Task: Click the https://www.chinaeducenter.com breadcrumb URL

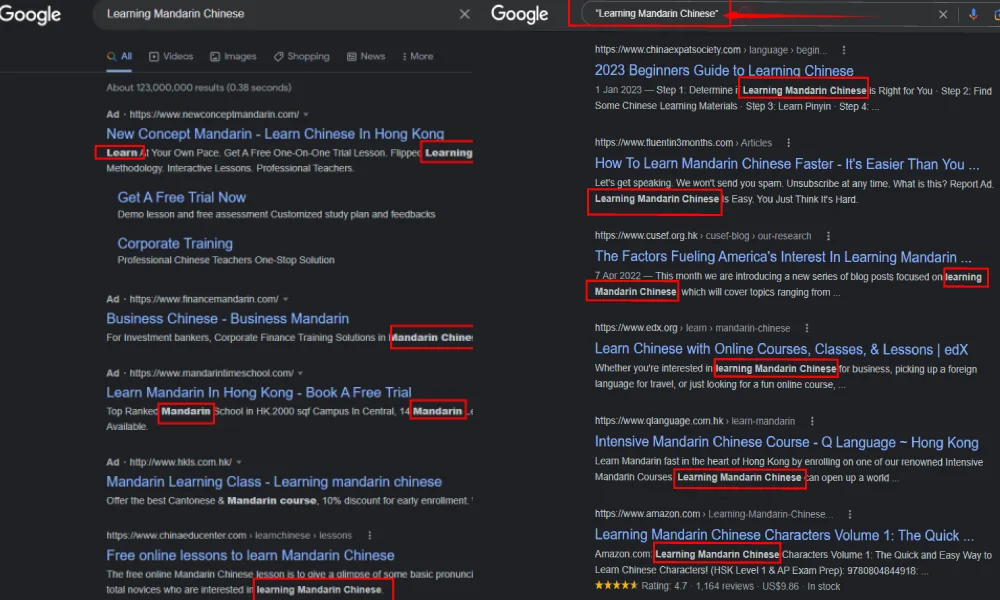Action: [x=176, y=536]
